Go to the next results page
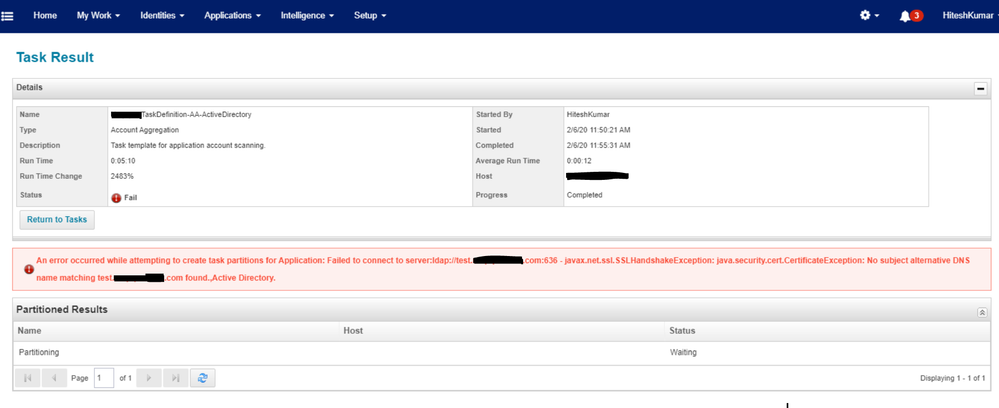The height and width of the screenshot is (408, 999). click(x=149, y=378)
